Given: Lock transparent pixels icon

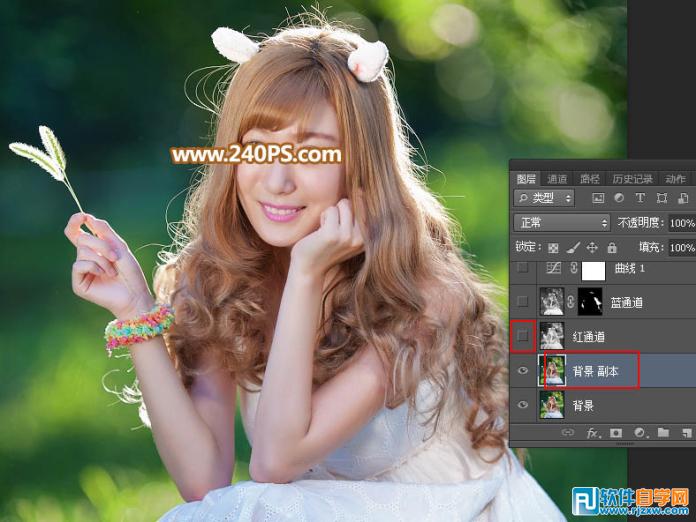Looking at the screenshot, I should (553, 248).
